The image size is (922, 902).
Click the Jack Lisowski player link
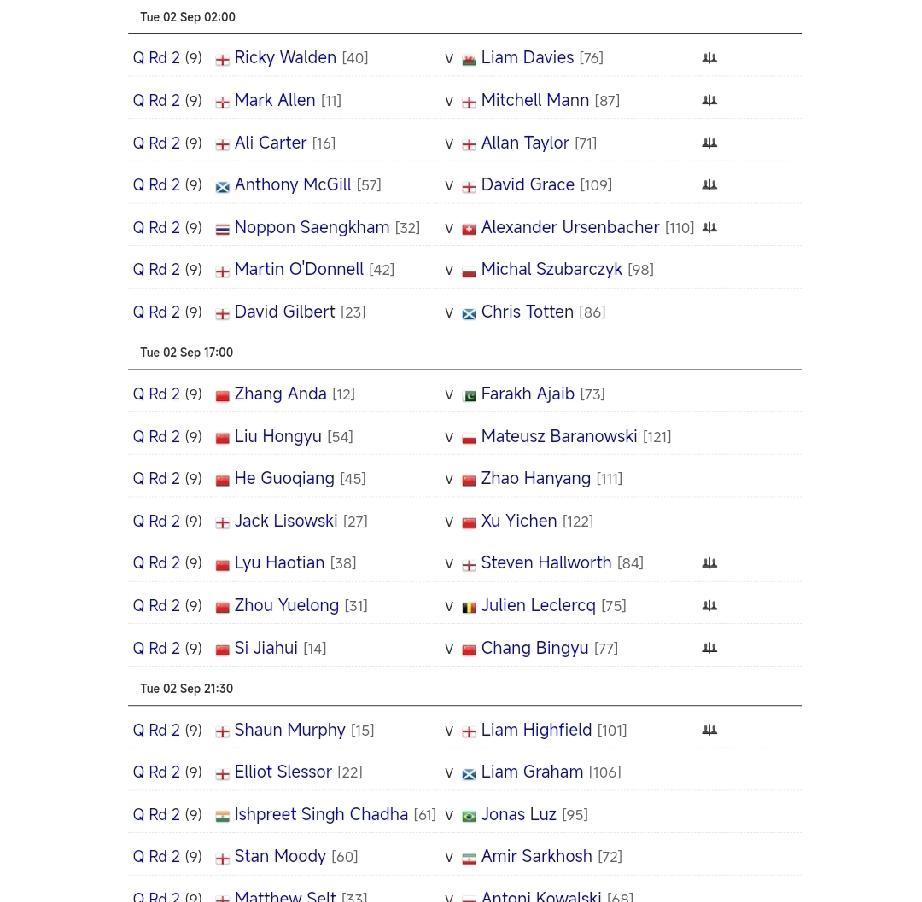pos(285,521)
